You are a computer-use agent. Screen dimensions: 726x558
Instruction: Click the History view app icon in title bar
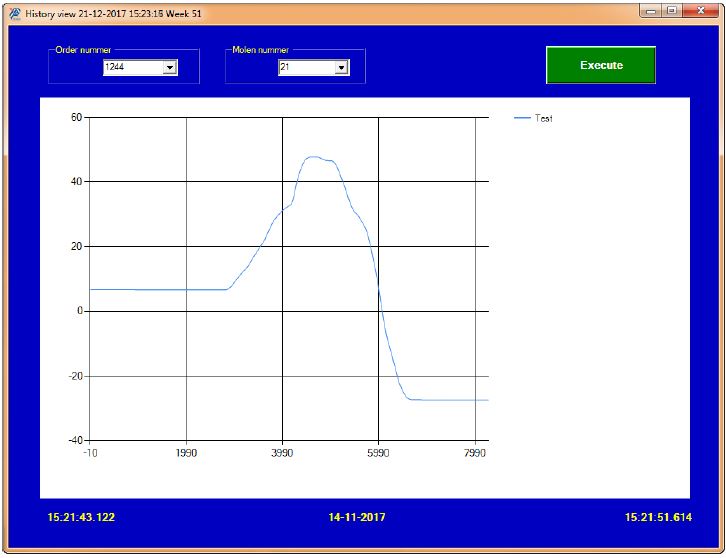tap(15, 13)
